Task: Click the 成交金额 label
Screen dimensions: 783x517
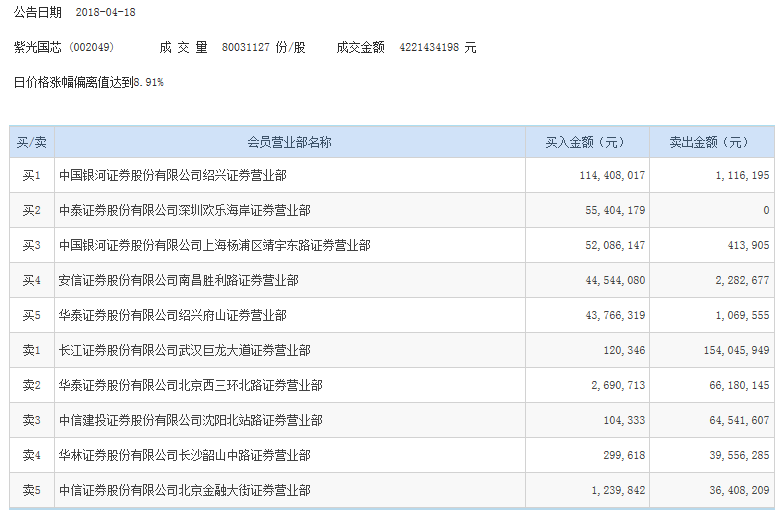Action: coord(361,47)
